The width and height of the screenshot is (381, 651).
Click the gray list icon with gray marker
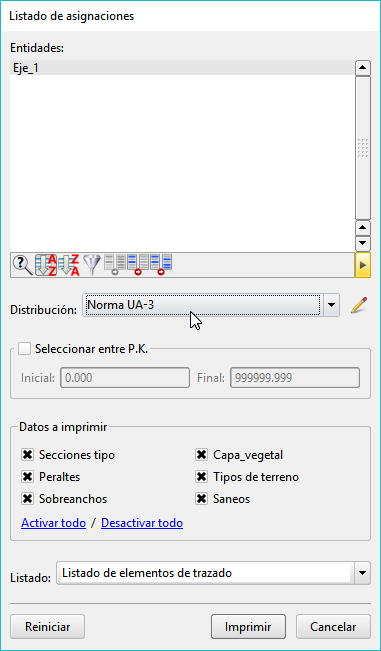pos(115,265)
